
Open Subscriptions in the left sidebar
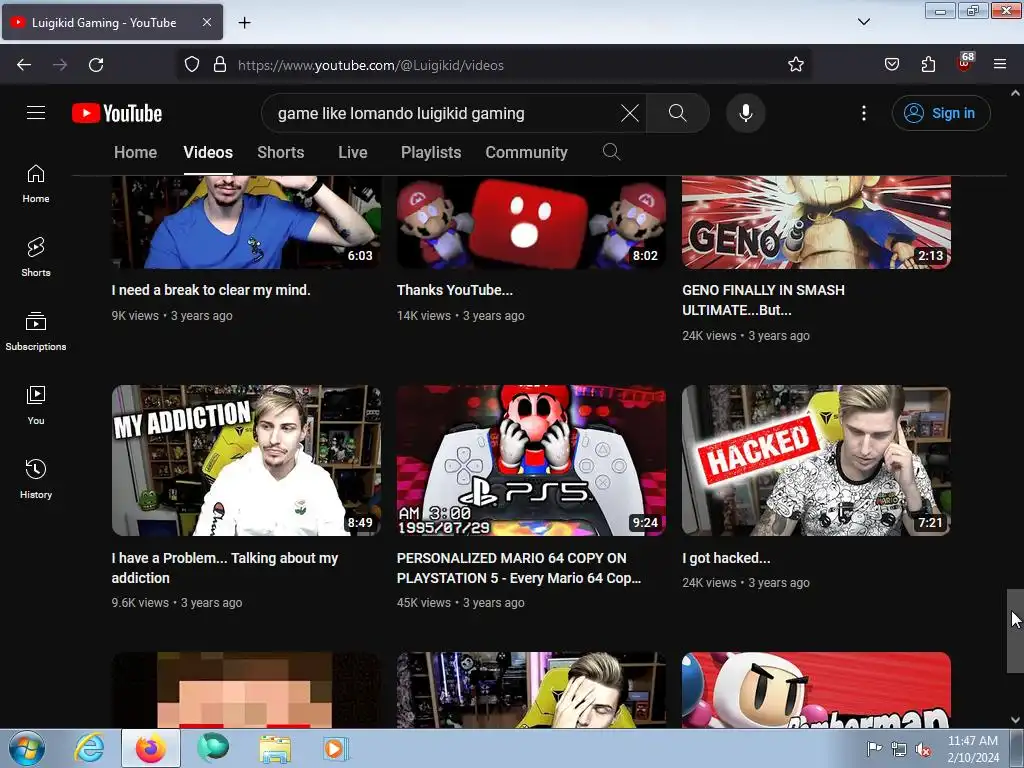click(36, 331)
